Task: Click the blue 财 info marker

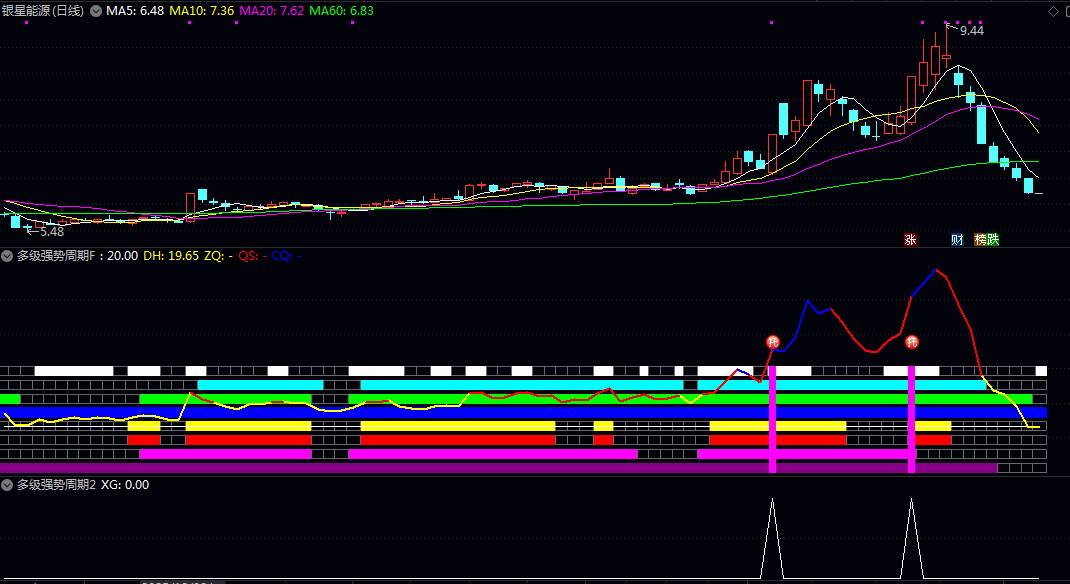Action: tap(957, 239)
